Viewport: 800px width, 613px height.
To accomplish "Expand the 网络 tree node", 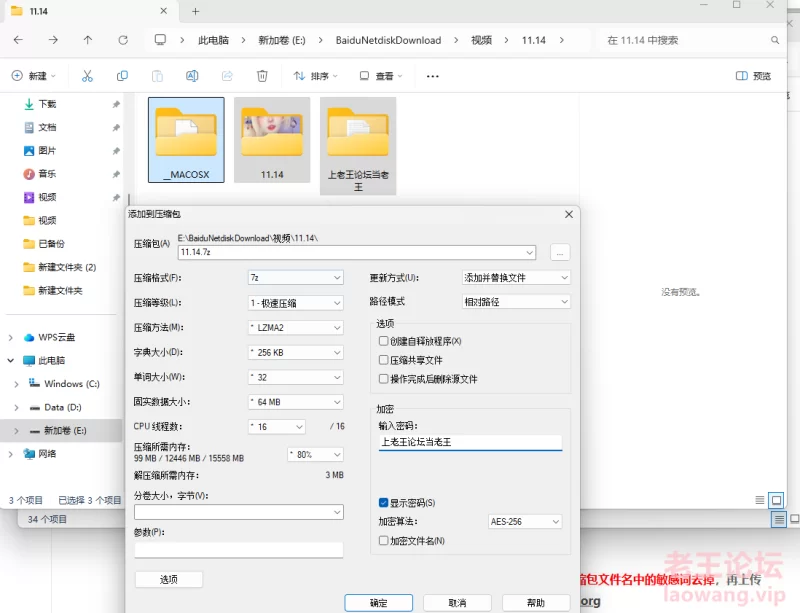I will pyautogui.click(x=10, y=454).
